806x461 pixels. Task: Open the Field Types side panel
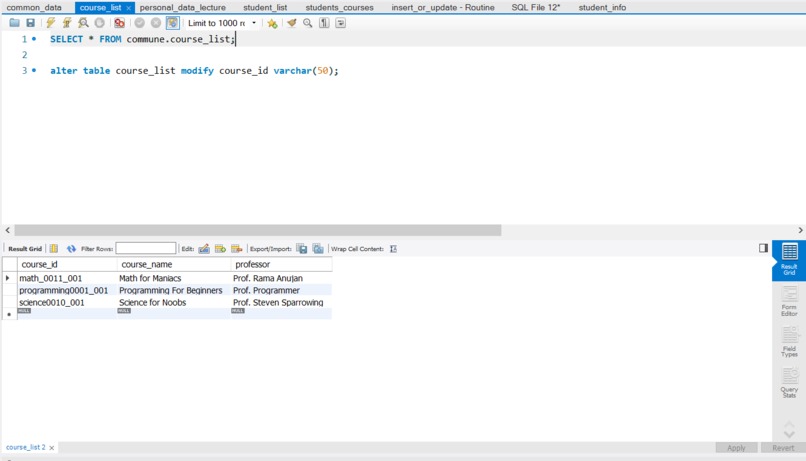(x=789, y=342)
